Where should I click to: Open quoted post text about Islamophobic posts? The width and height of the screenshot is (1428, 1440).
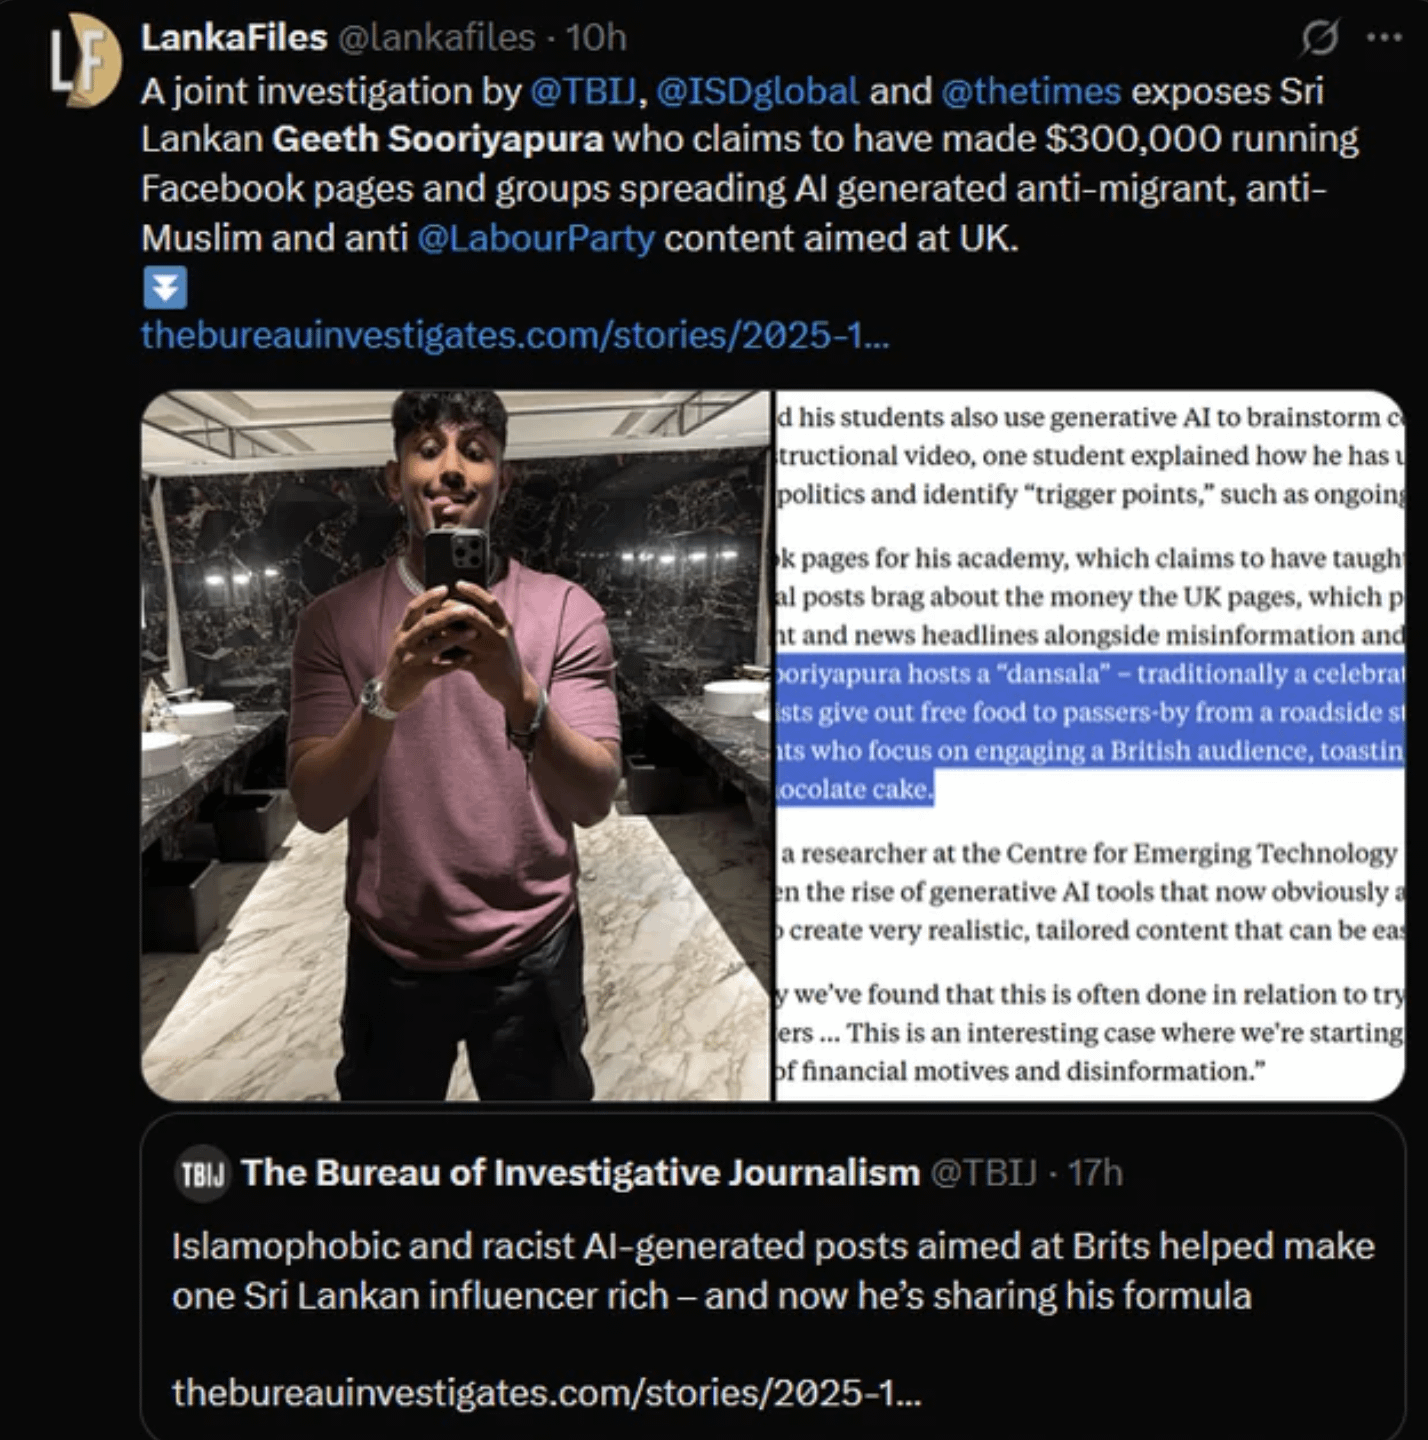tap(772, 1271)
